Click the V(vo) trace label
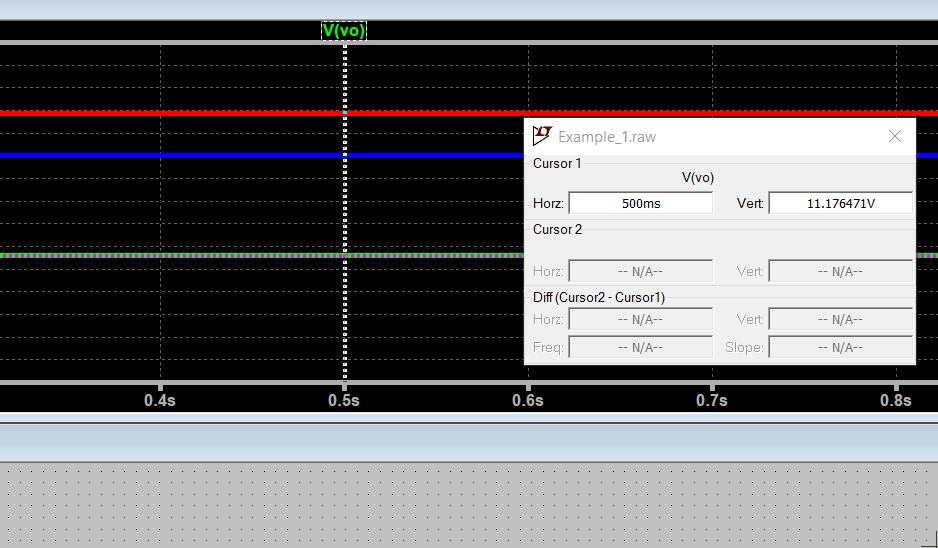938x548 pixels. 344,31
